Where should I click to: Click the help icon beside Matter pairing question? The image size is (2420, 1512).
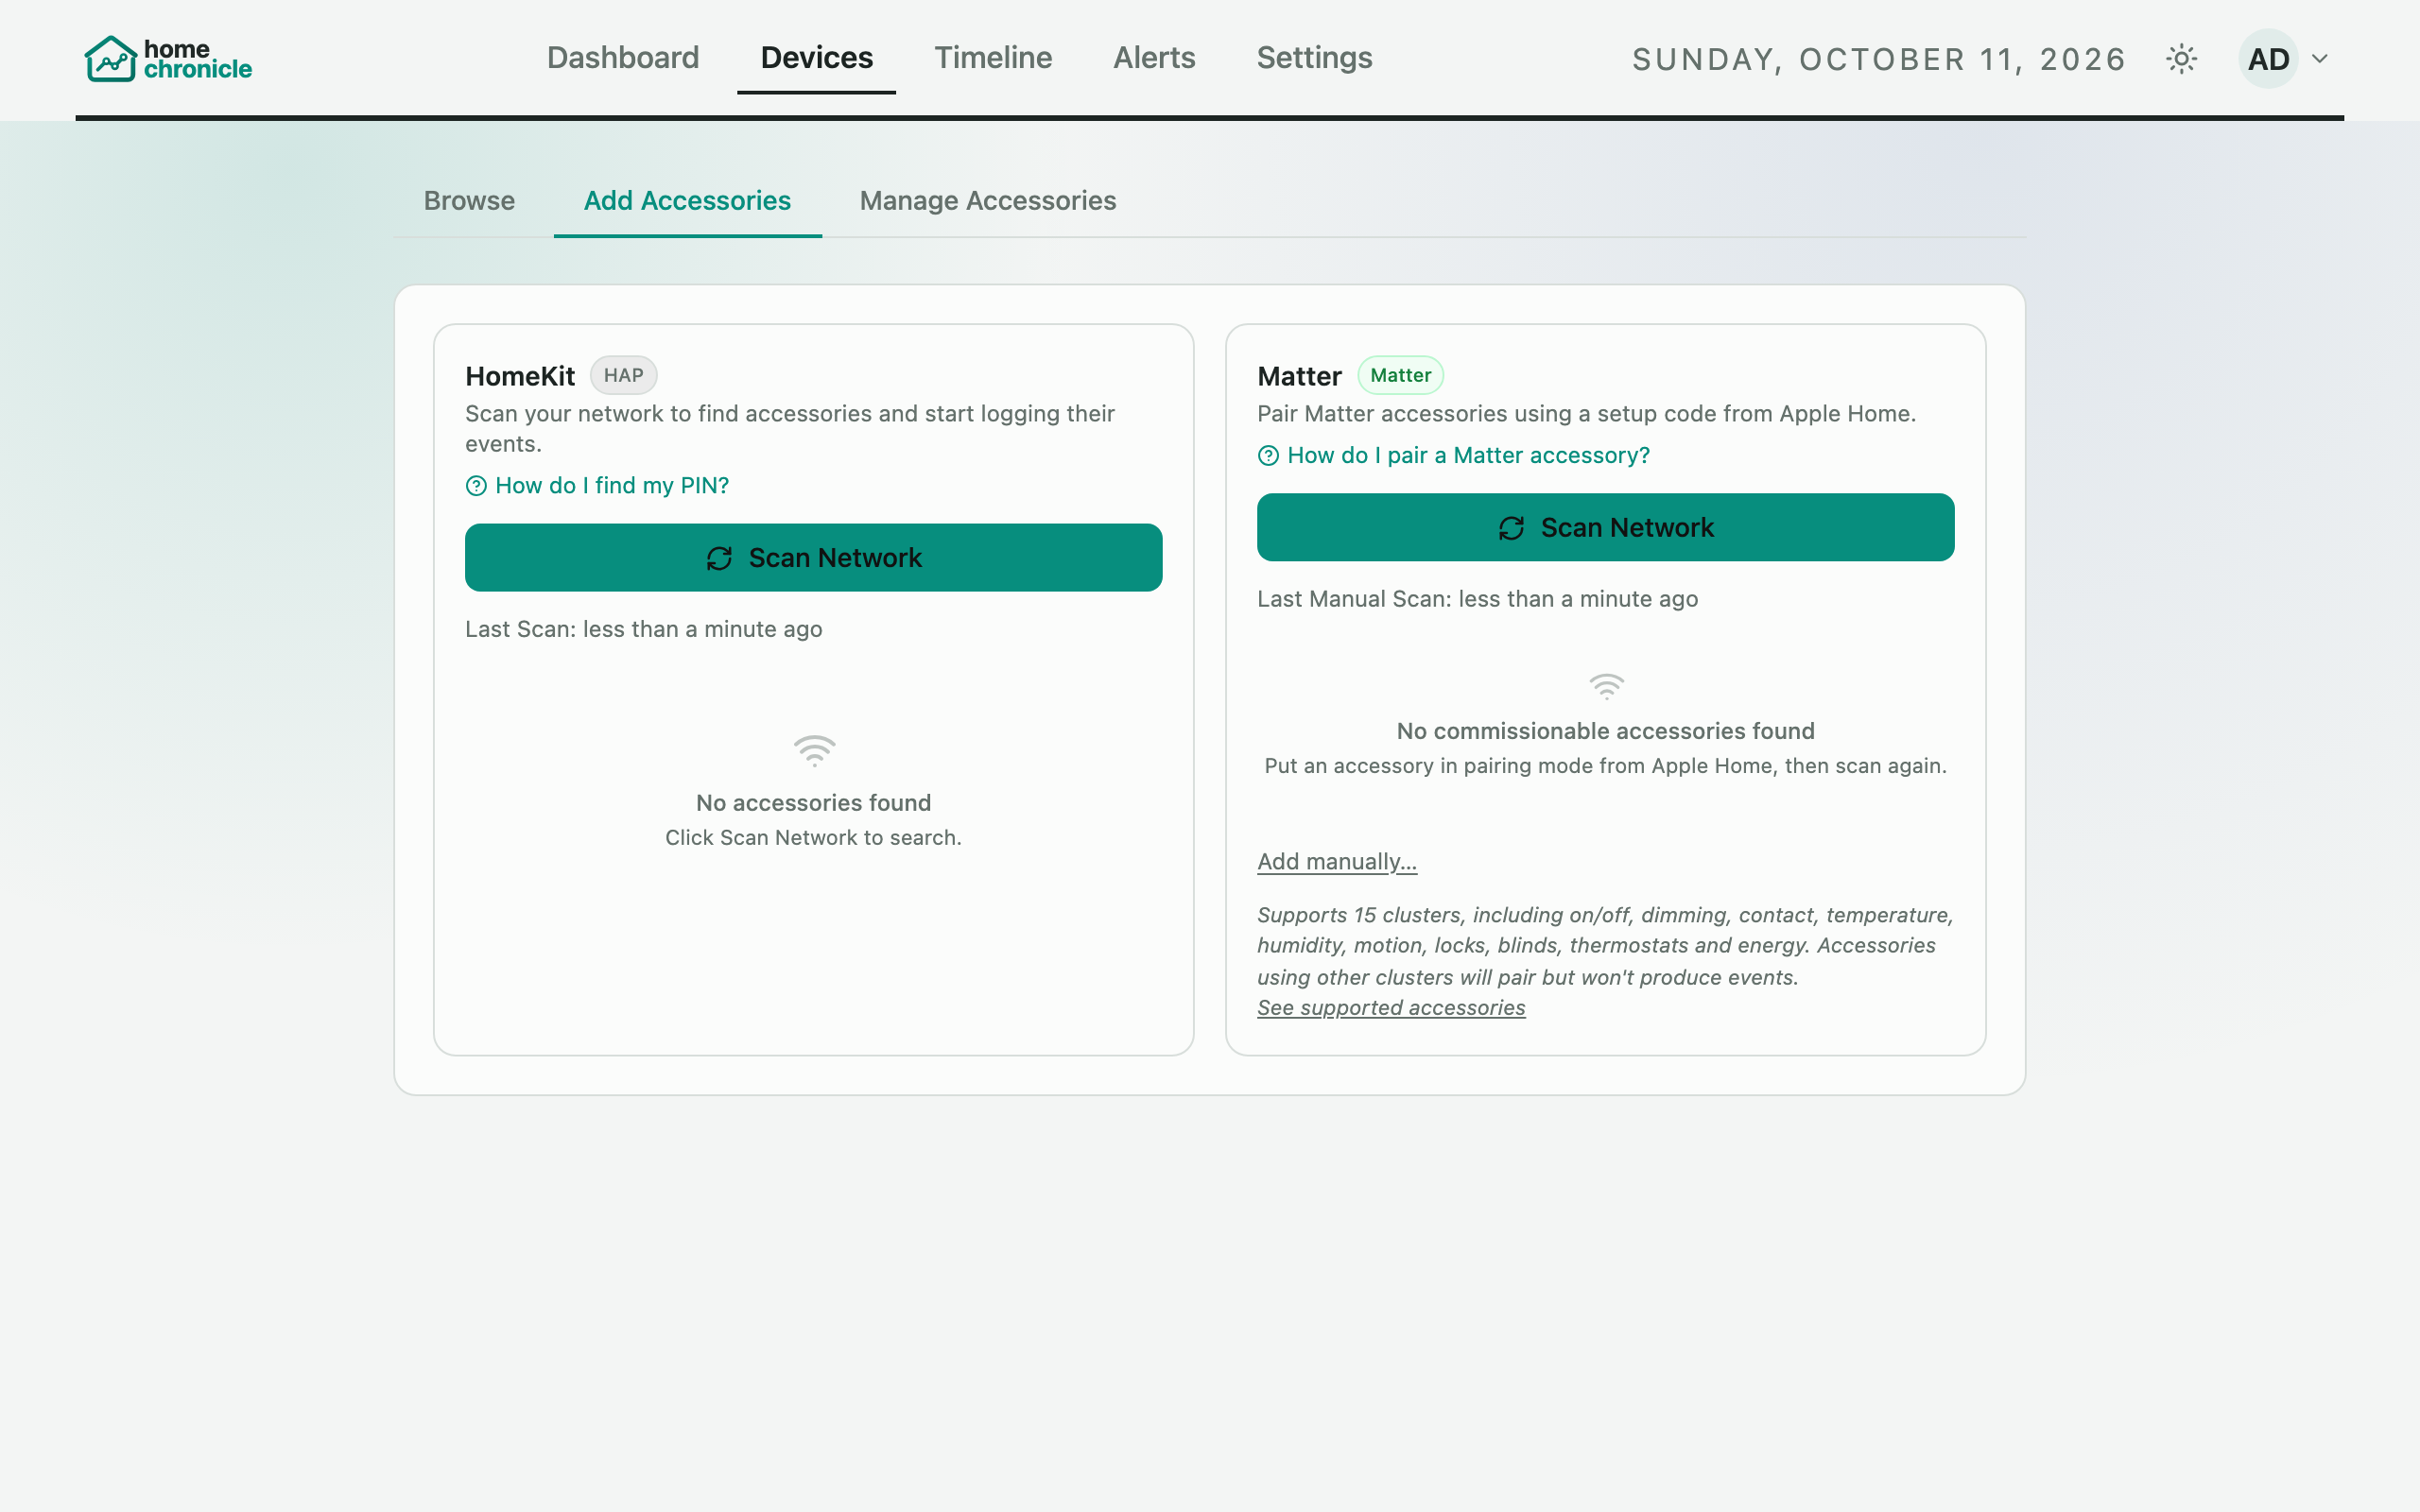[x=1268, y=456]
